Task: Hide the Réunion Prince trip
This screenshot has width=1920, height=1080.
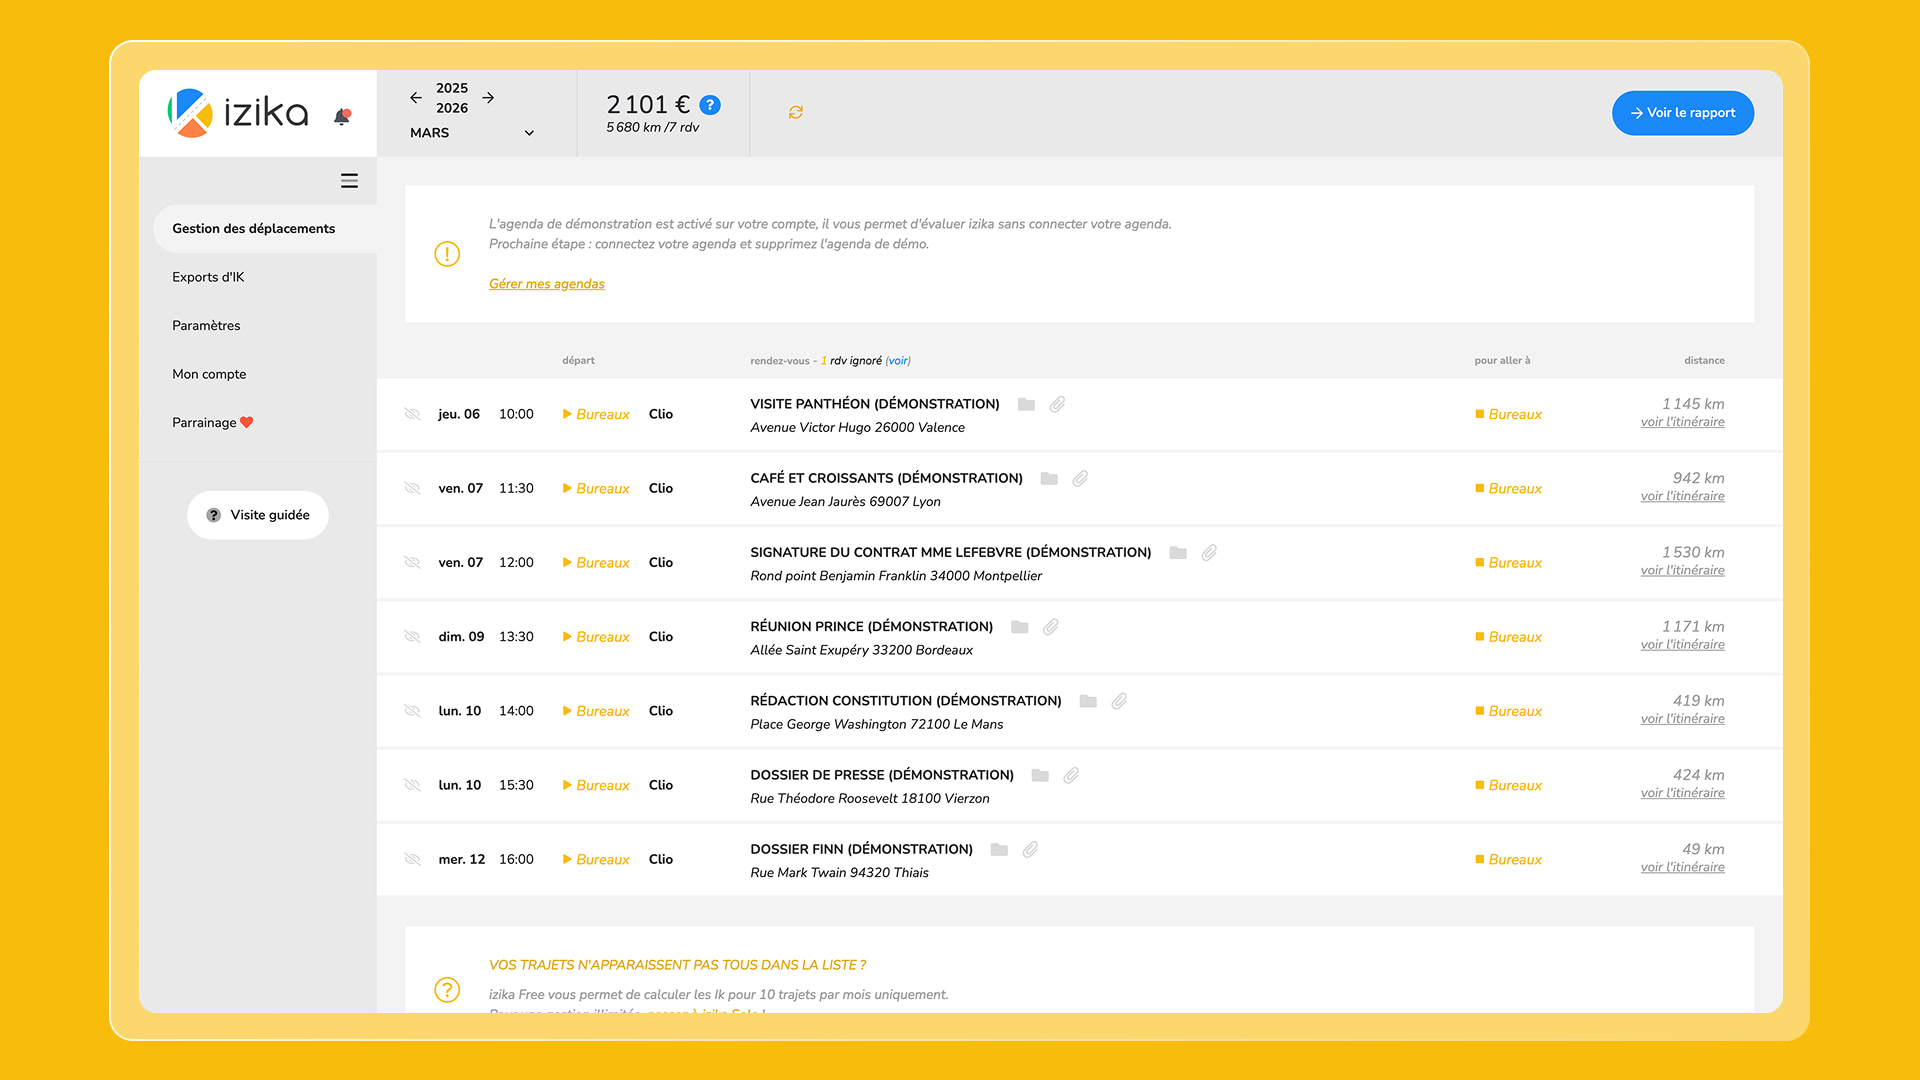Action: pos(412,636)
